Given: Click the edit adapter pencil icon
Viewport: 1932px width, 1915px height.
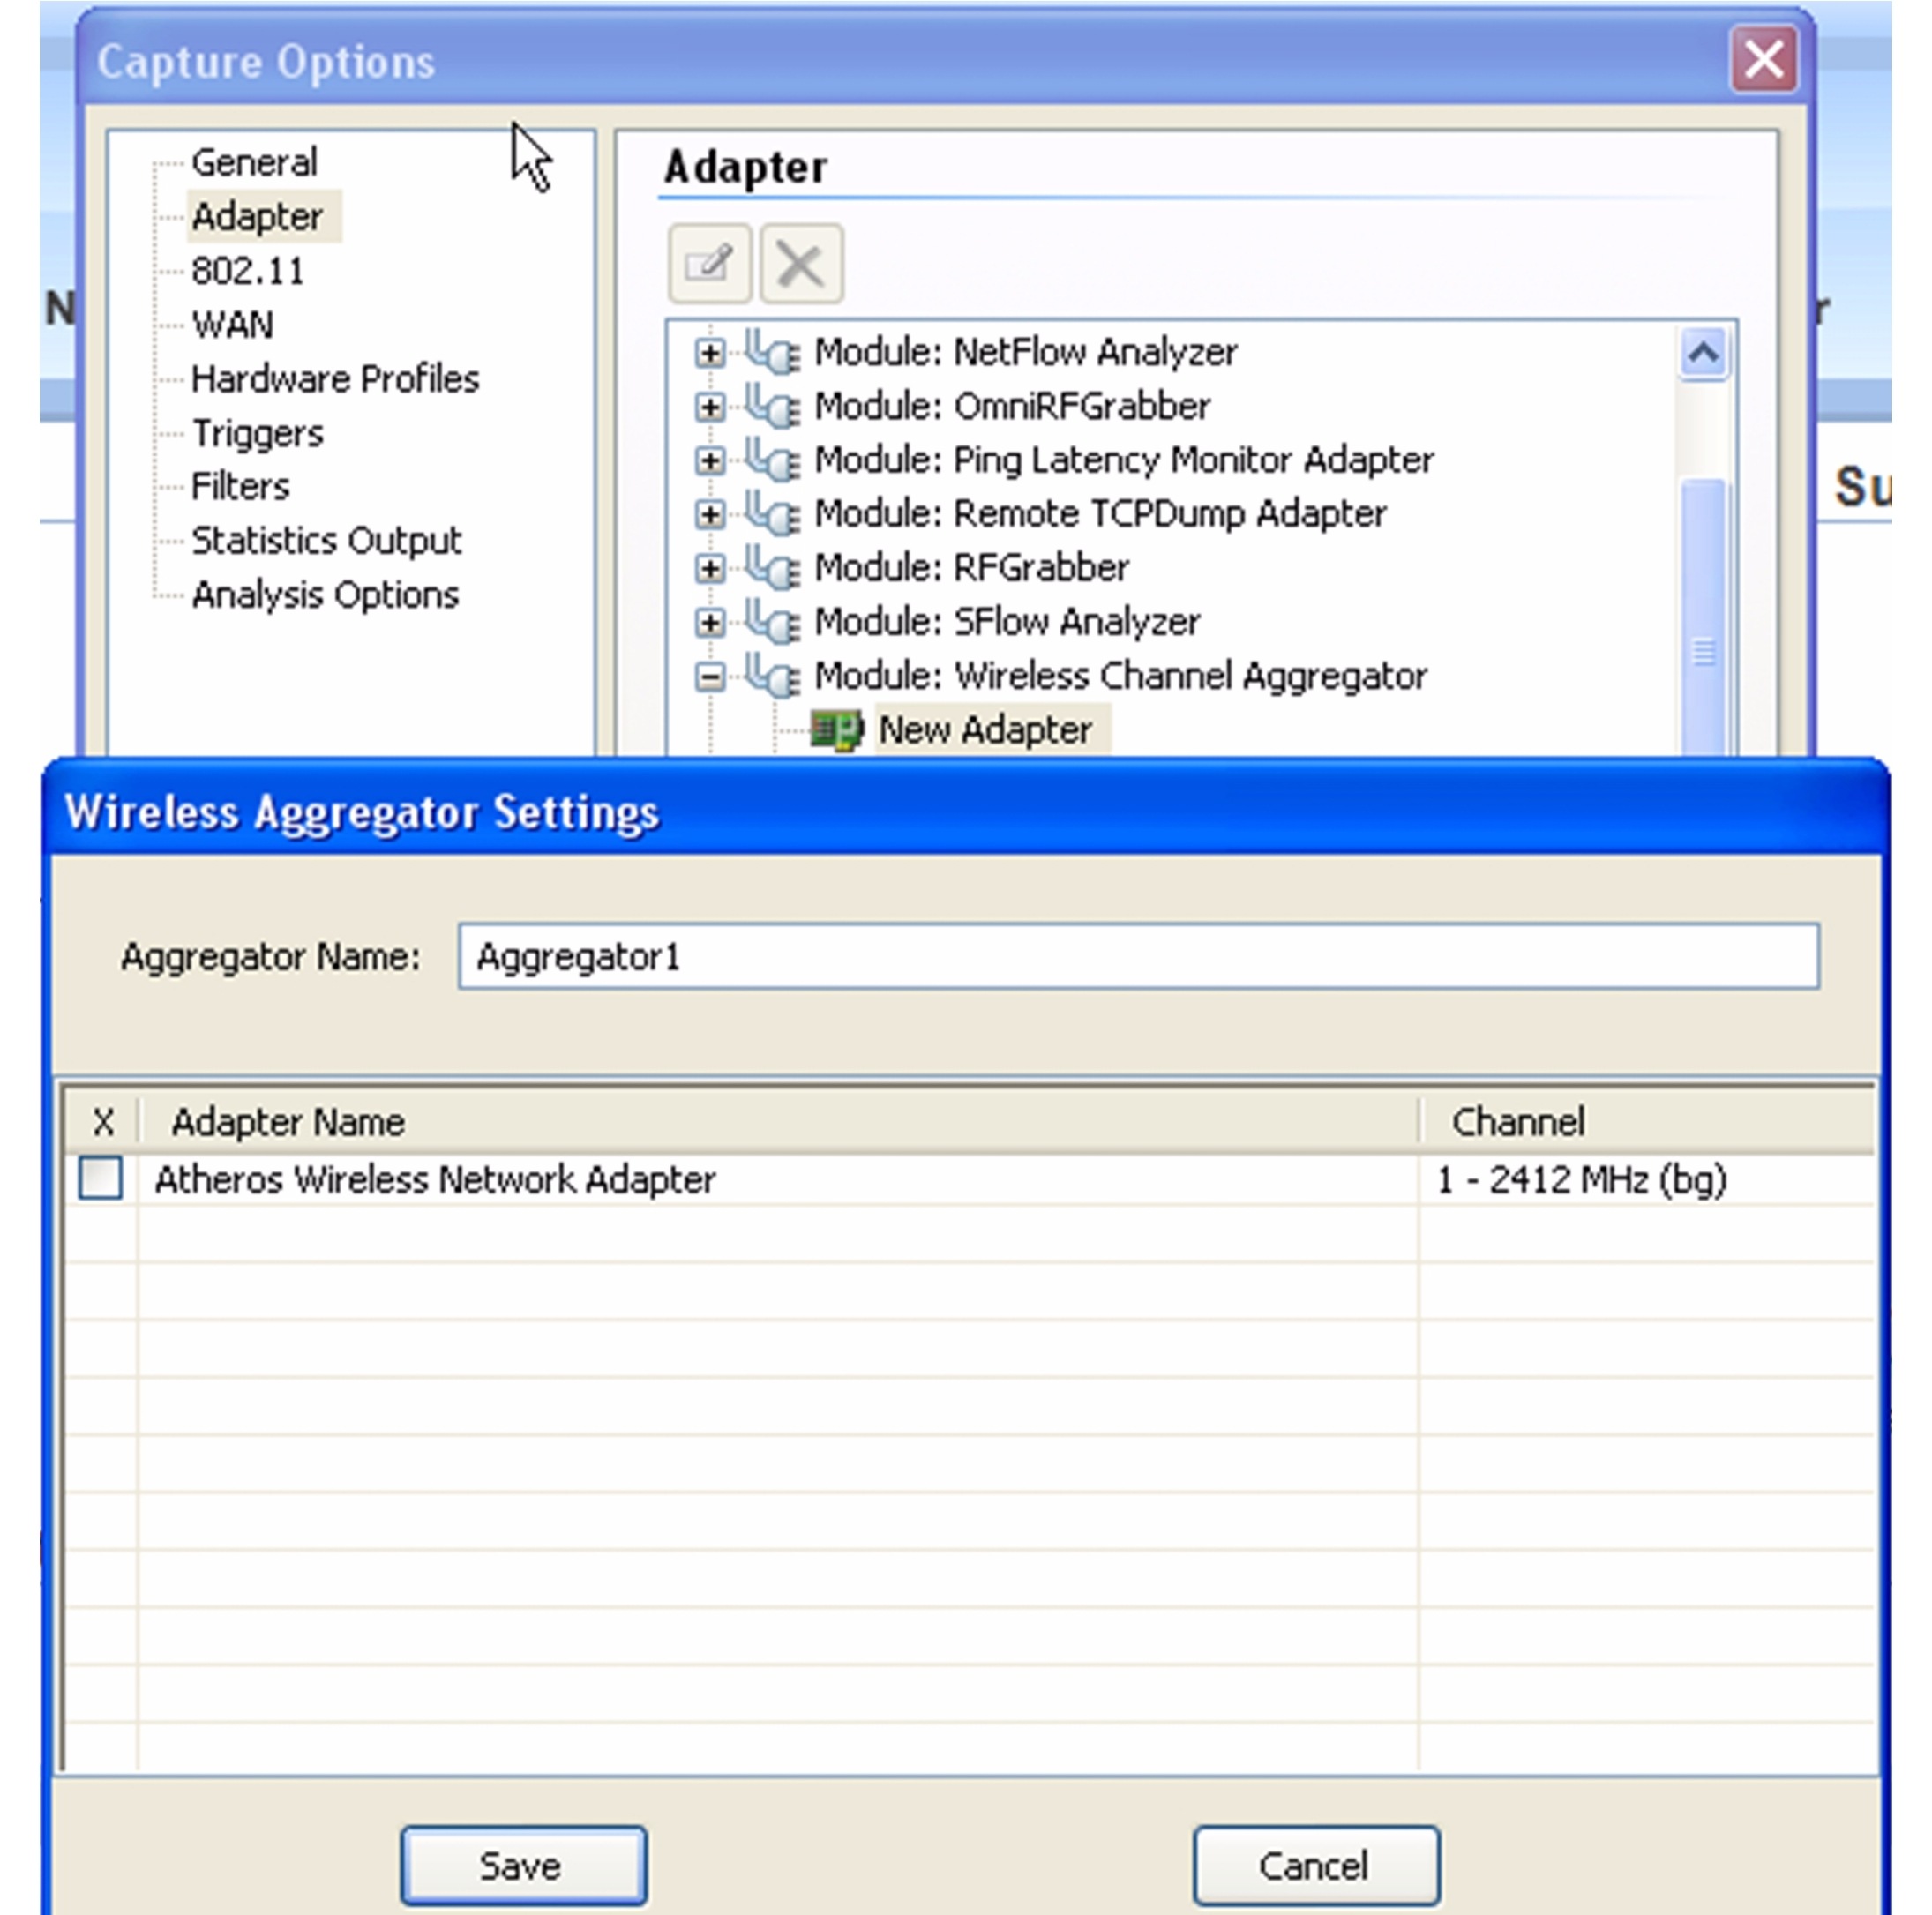Looking at the screenshot, I should [709, 264].
